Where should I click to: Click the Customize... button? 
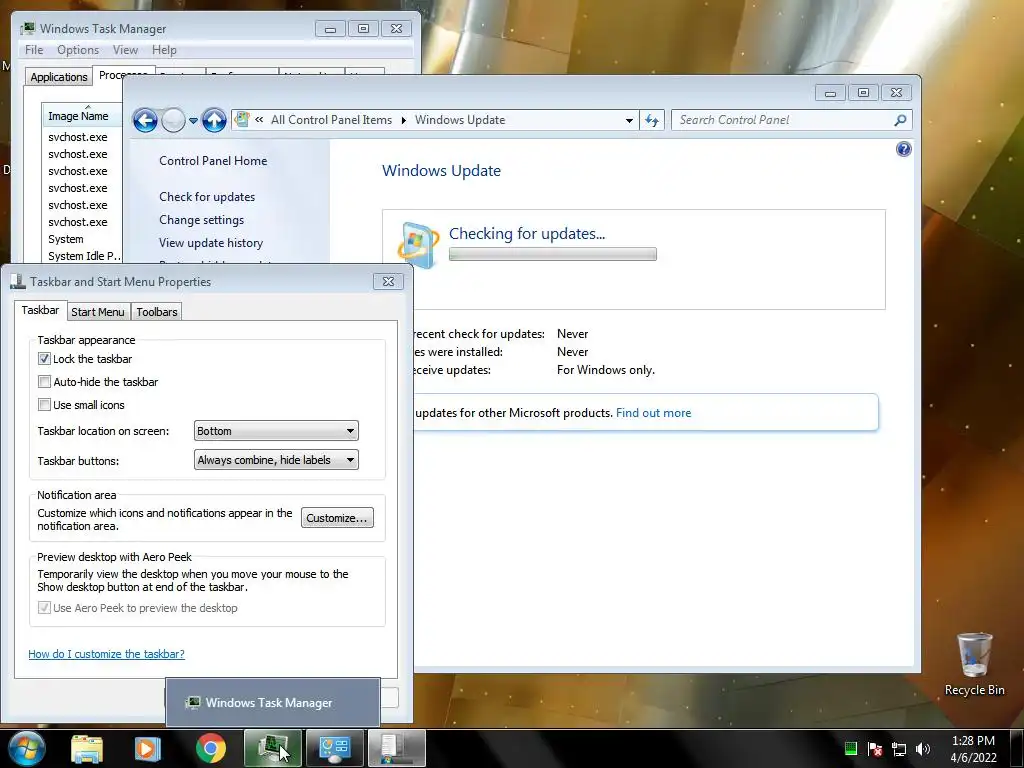(x=337, y=518)
